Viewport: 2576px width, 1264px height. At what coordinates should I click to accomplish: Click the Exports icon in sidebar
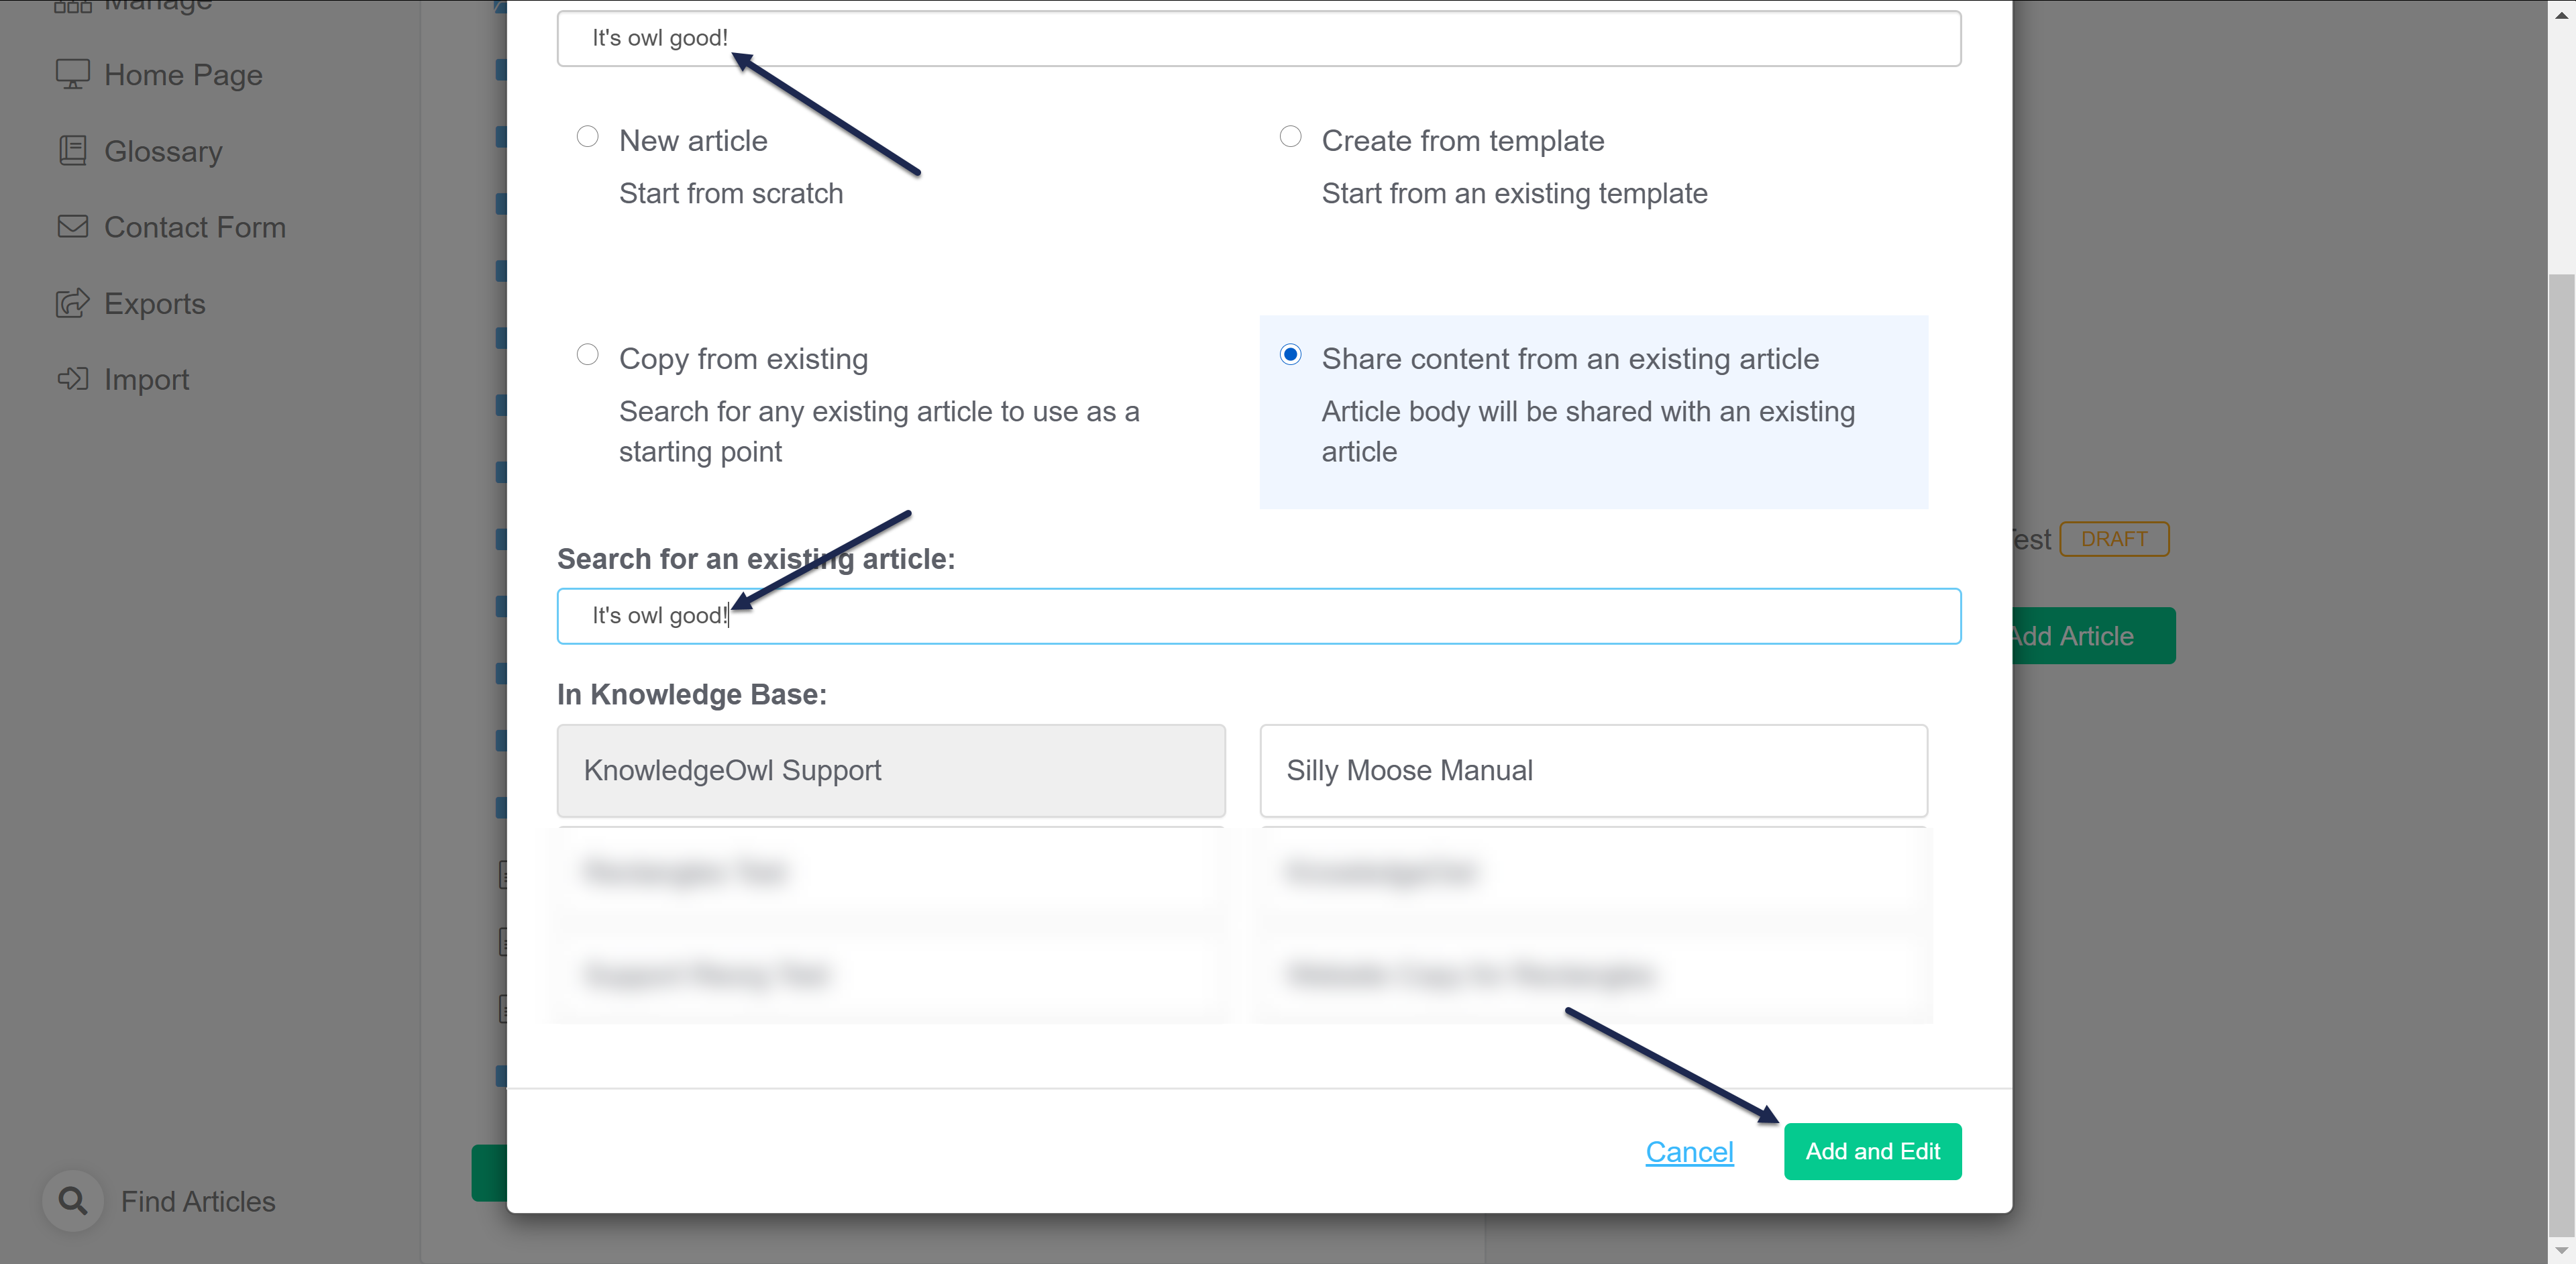point(72,303)
